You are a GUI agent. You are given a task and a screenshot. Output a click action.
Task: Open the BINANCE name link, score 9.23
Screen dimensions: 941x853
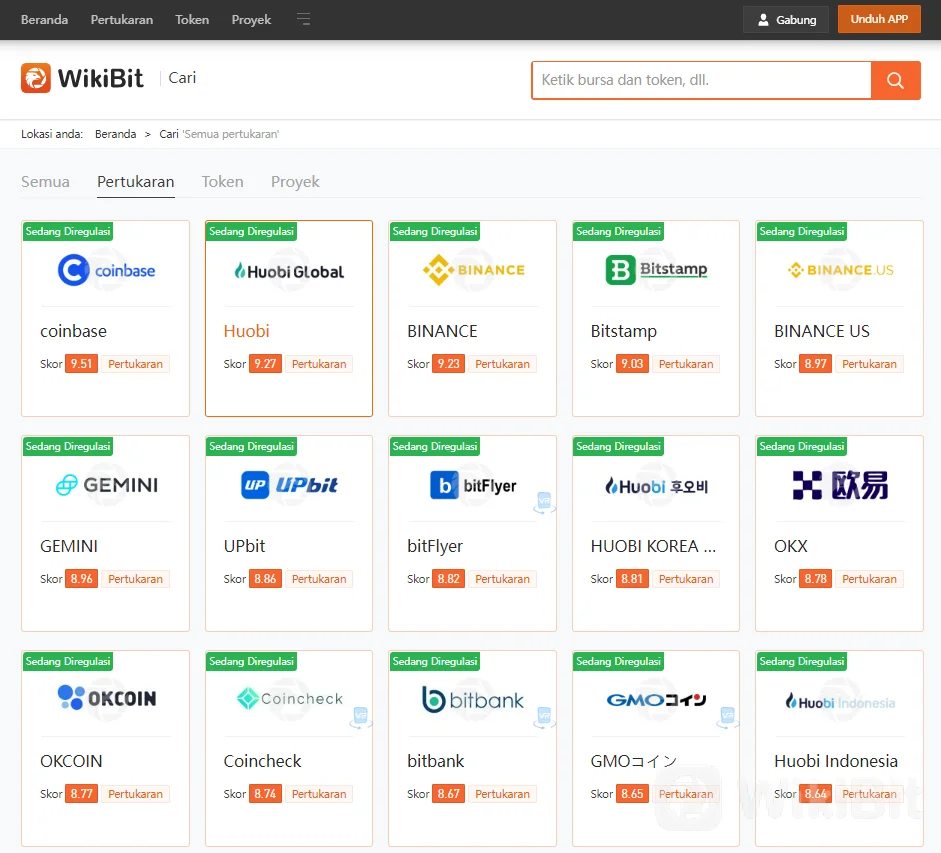tap(442, 331)
